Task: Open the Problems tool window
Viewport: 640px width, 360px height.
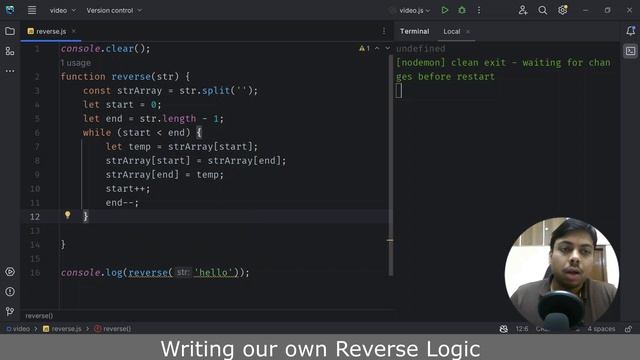Action: click(10, 292)
